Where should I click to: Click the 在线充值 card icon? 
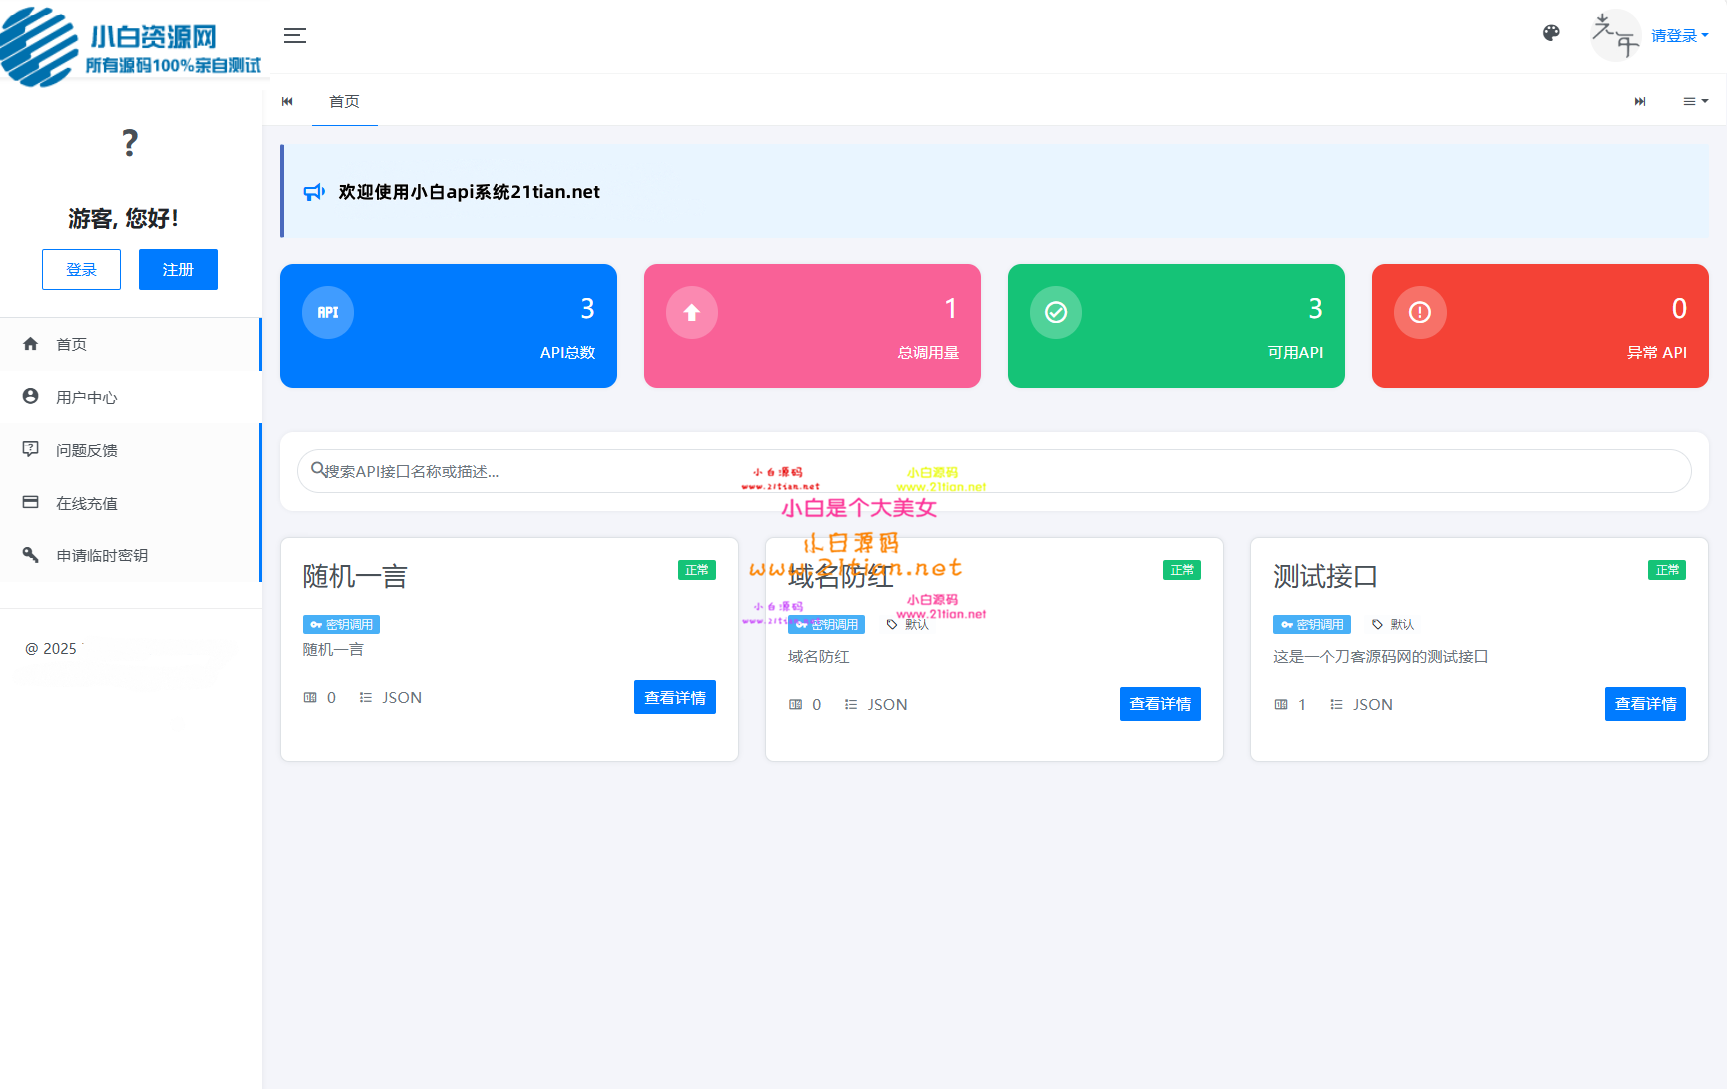(x=31, y=502)
